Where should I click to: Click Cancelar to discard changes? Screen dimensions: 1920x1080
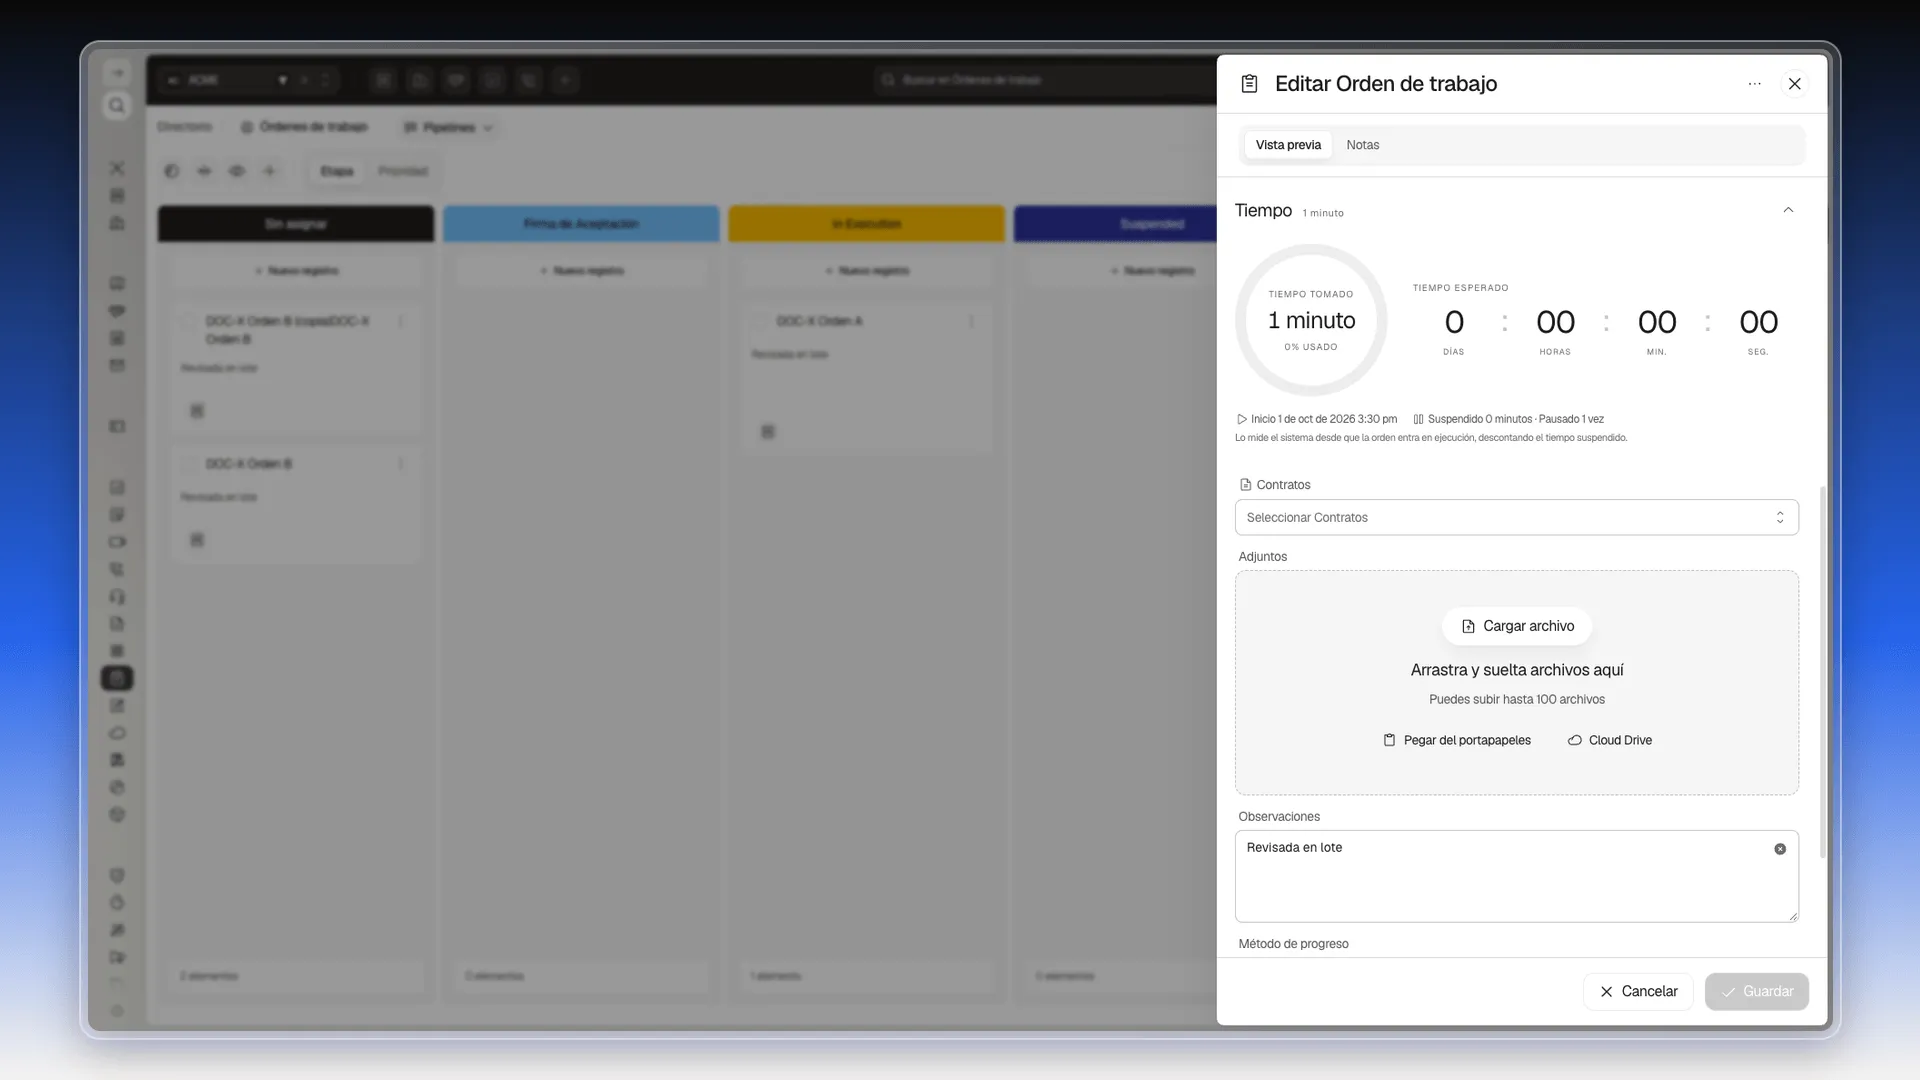point(1638,991)
